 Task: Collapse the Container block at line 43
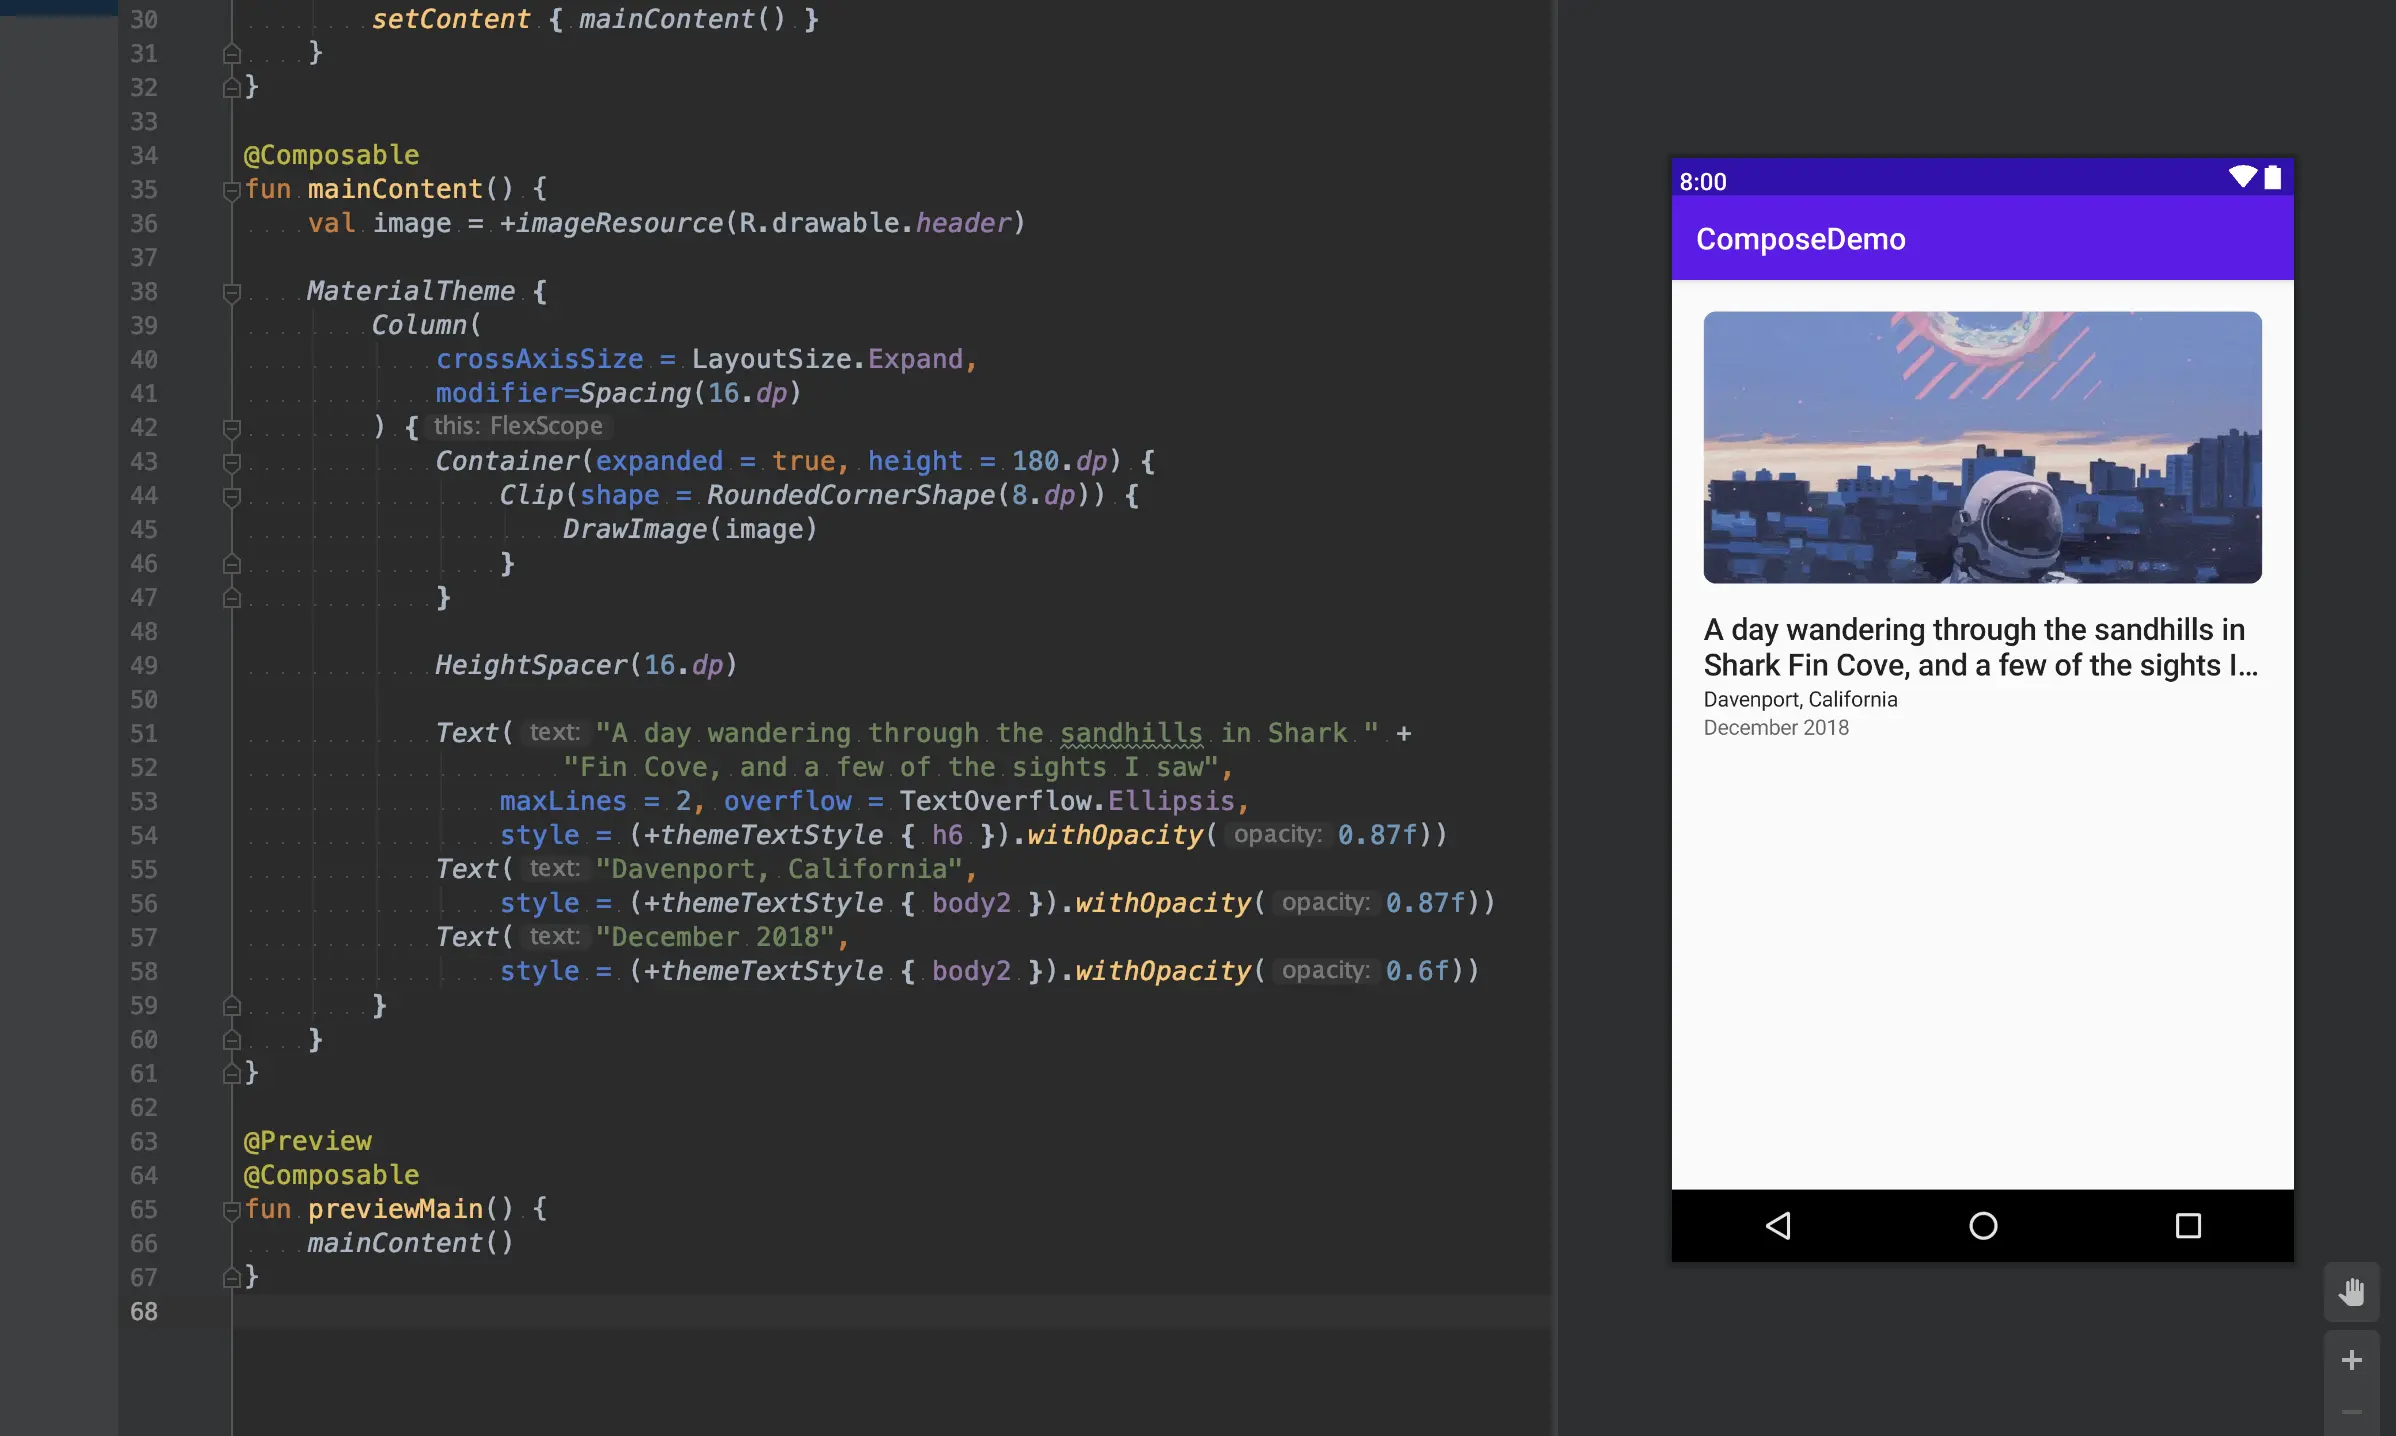pyautogui.click(x=231, y=462)
